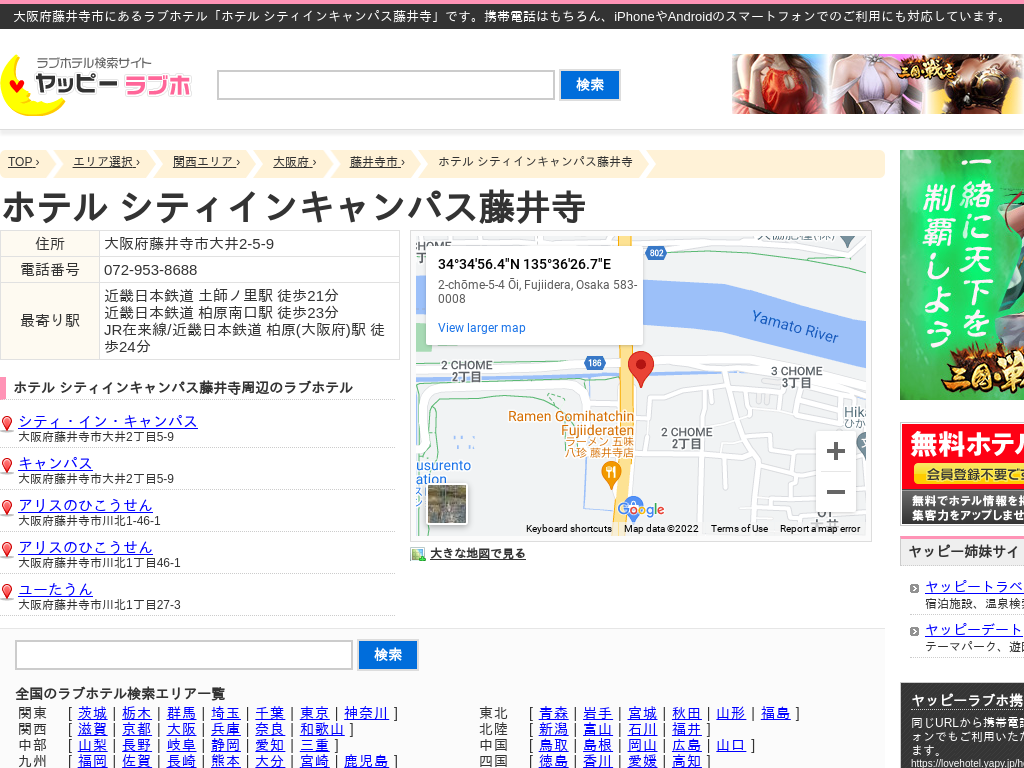Open 徳島 area link
The width and height of the screenshot is (1024, 768).
(553, 761)
